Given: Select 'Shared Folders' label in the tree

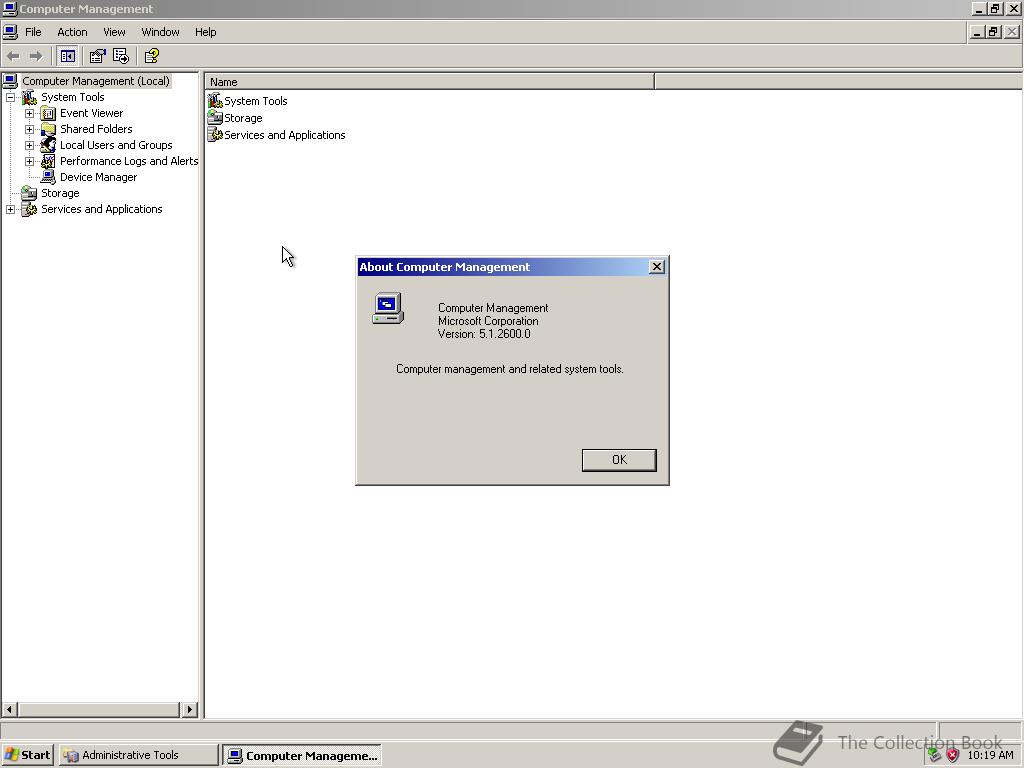Looking at the screenshot, I should coord(96,129).
